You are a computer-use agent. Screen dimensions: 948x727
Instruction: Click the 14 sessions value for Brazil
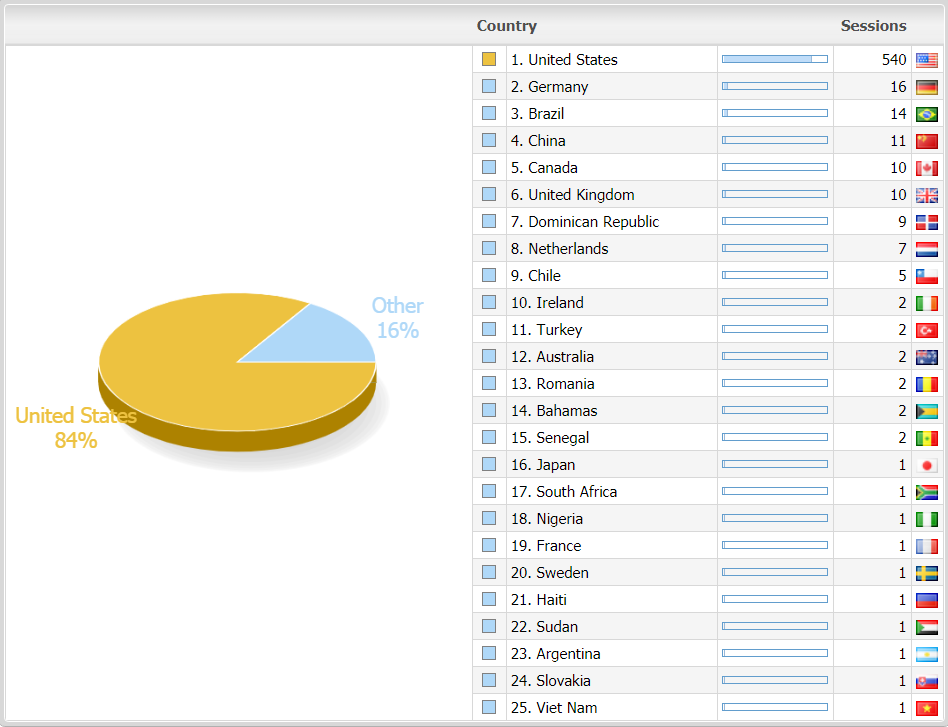[898, 114]
